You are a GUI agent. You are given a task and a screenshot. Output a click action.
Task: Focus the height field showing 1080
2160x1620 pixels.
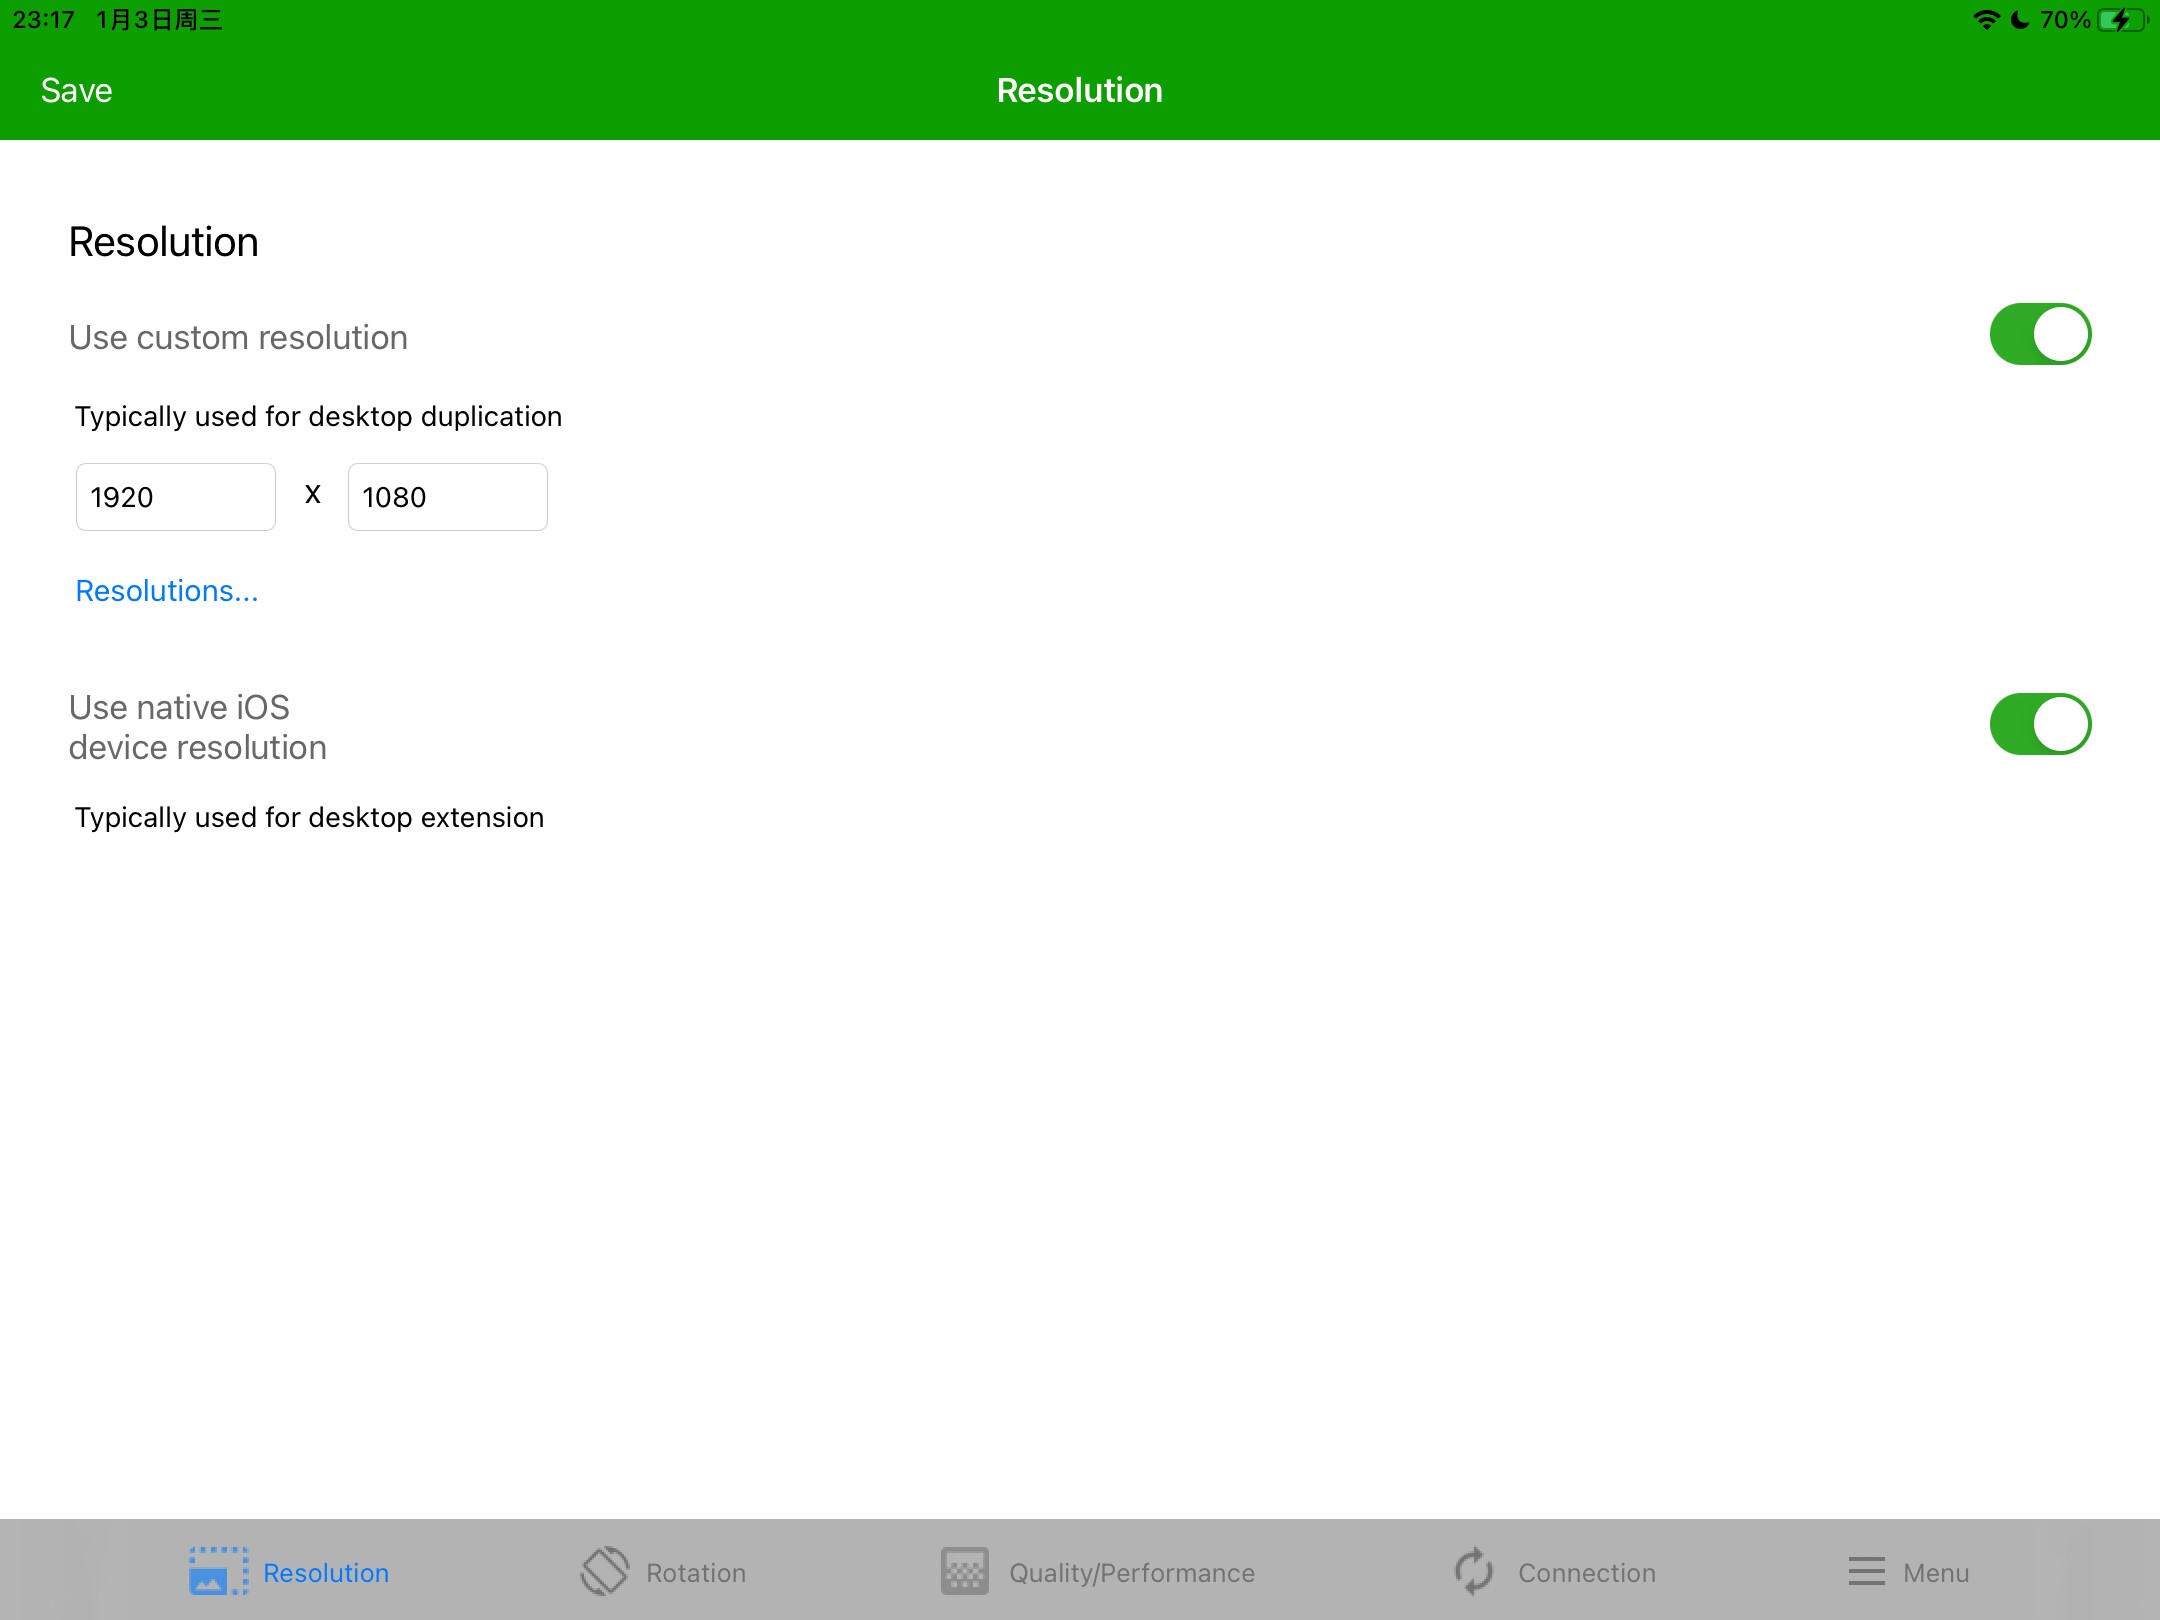(447, 497)
